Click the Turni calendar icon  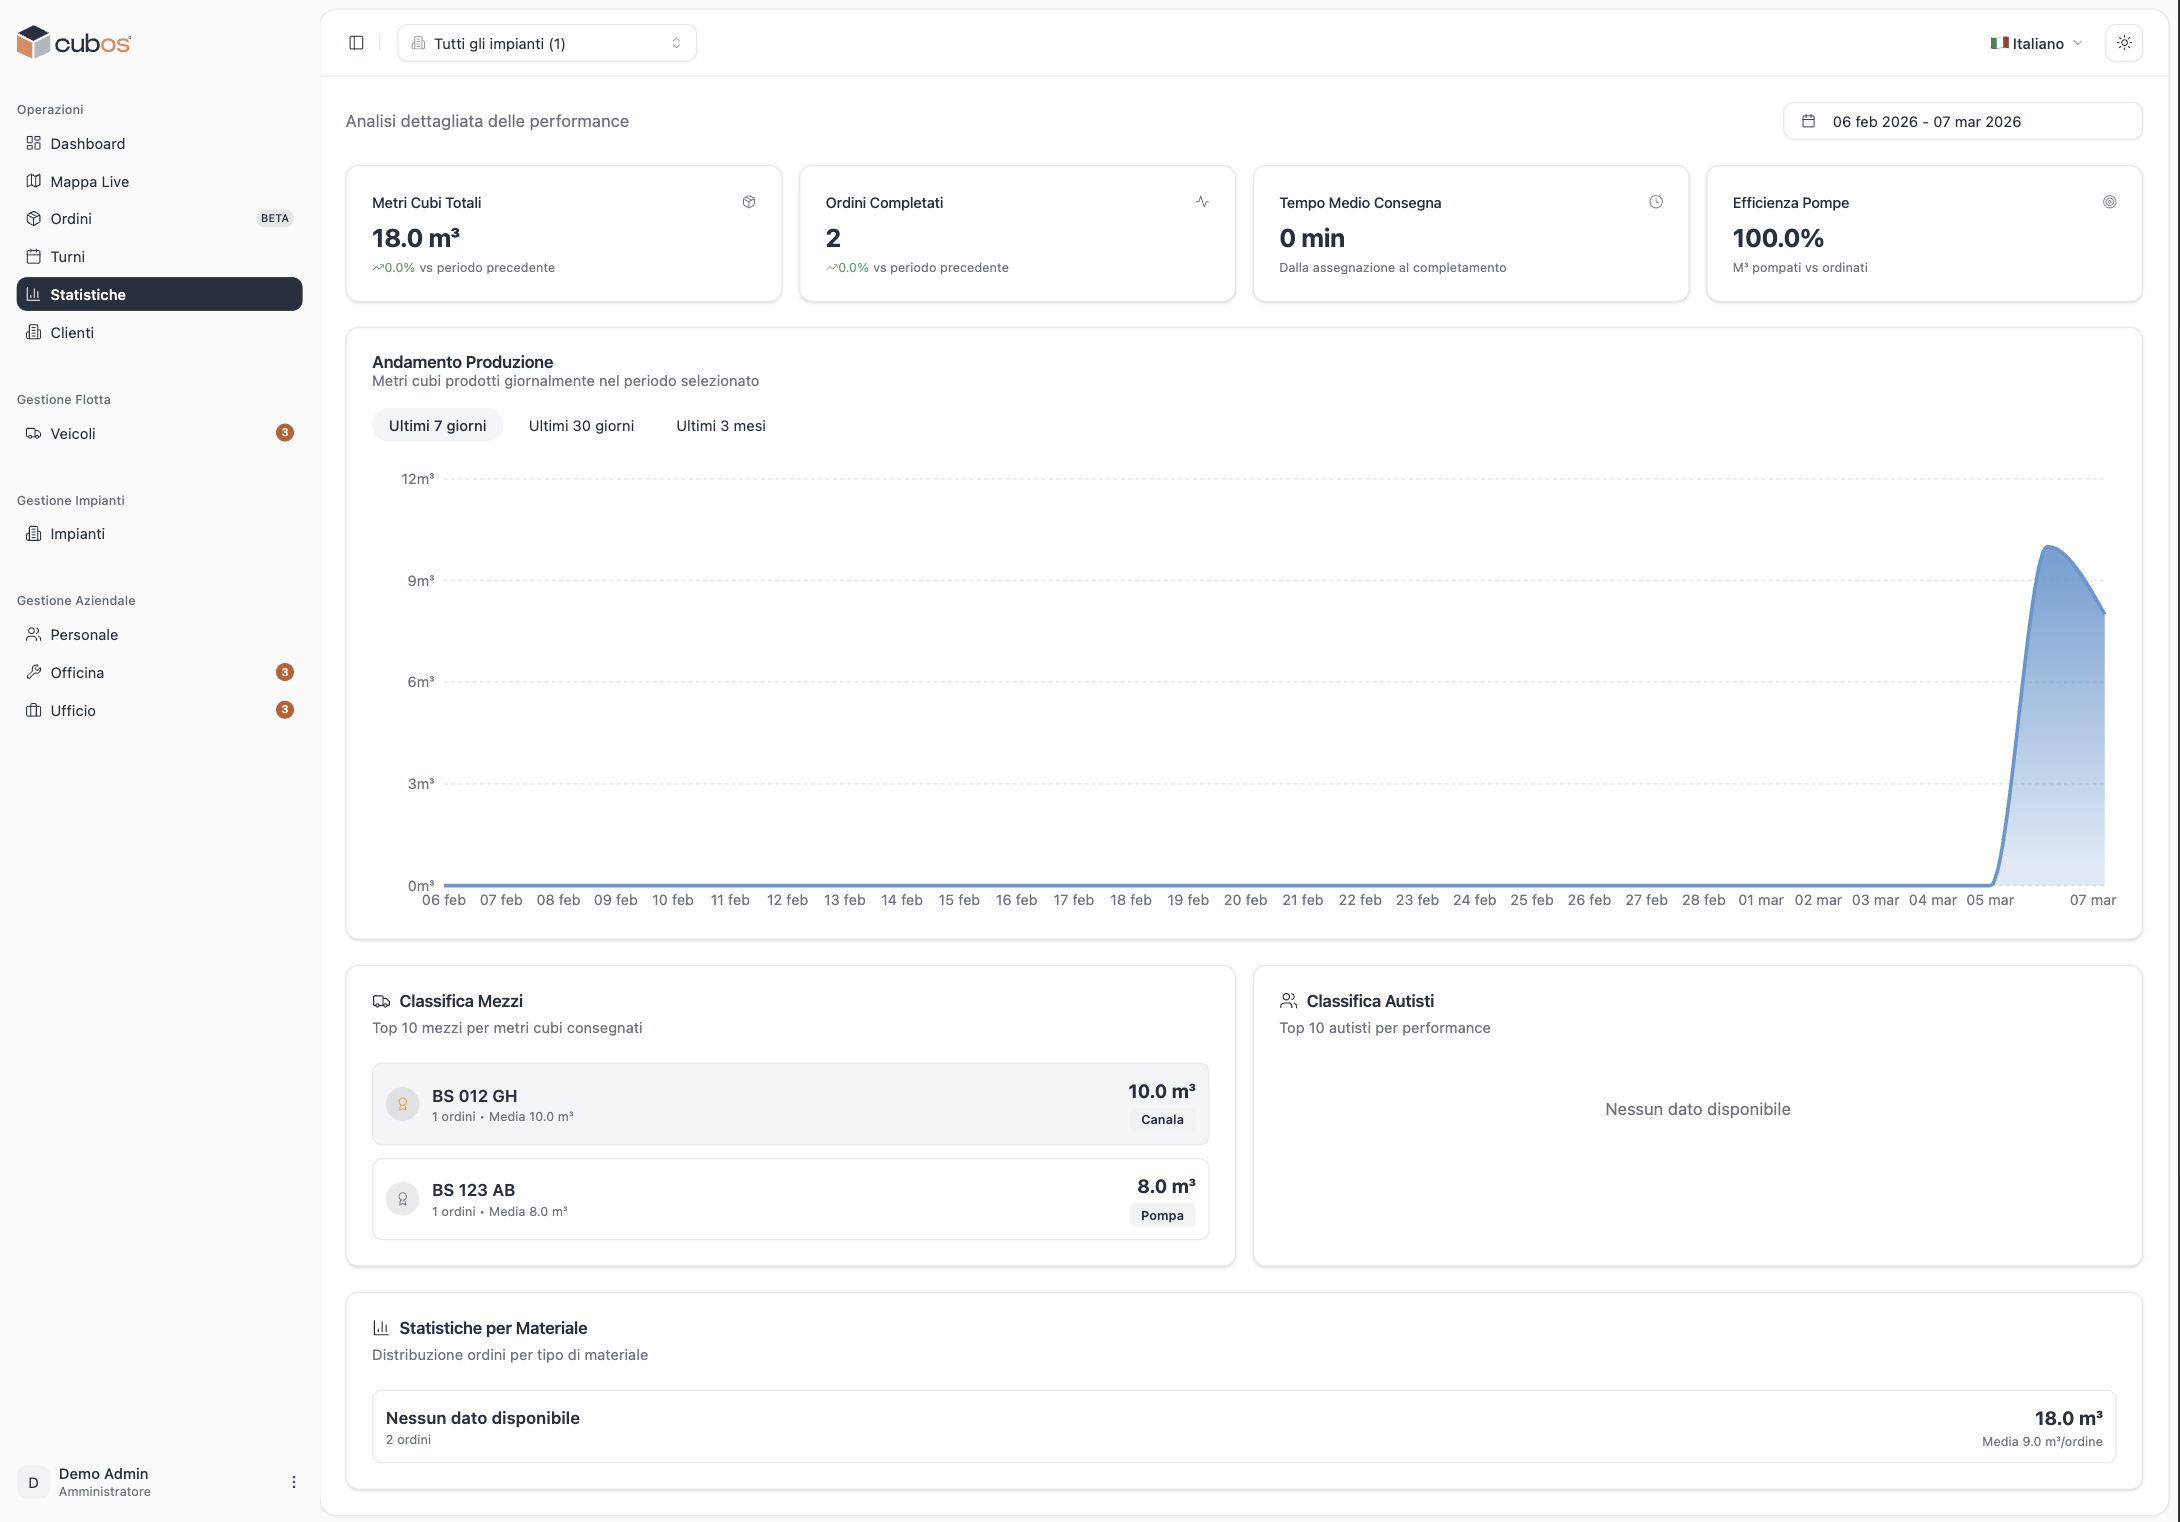pyautogui.click(x=34, y=256)
